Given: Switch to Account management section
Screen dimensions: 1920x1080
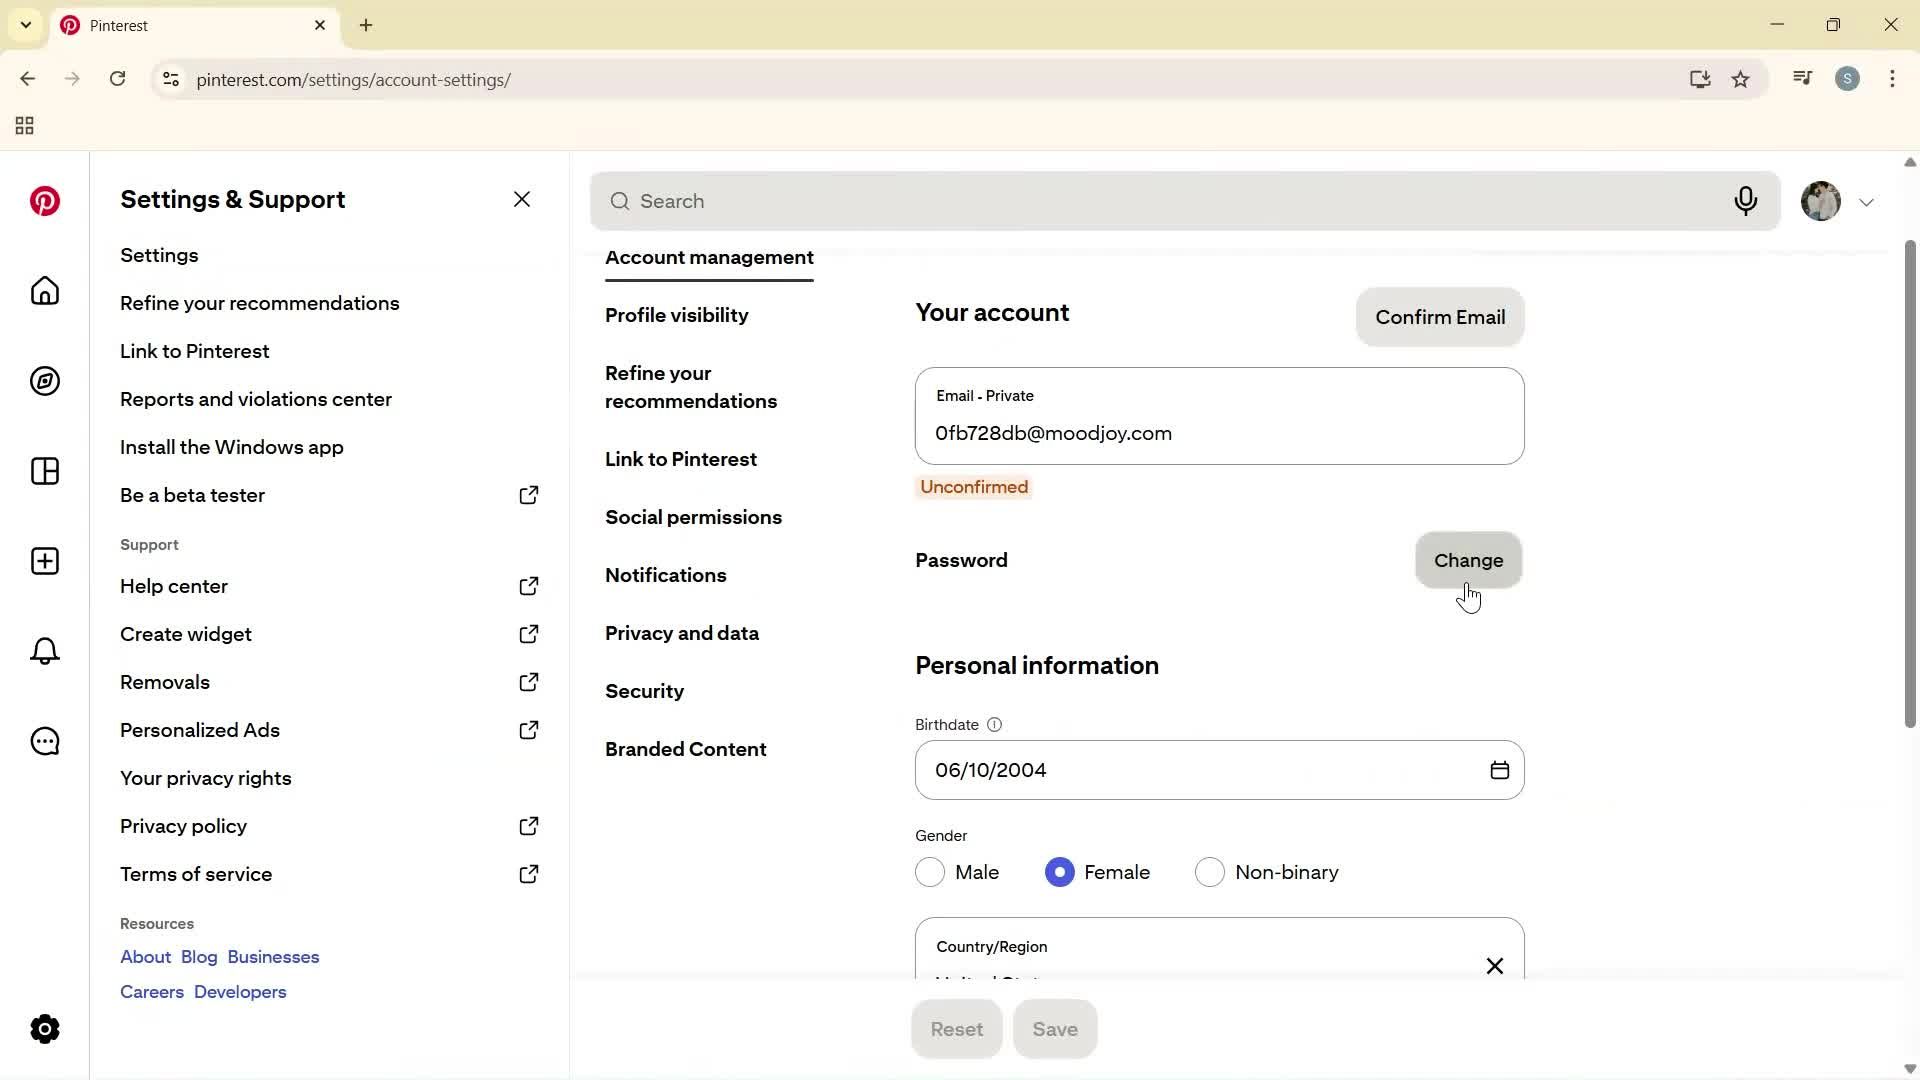Looking at the screenshot, I should tap(709, 258).
